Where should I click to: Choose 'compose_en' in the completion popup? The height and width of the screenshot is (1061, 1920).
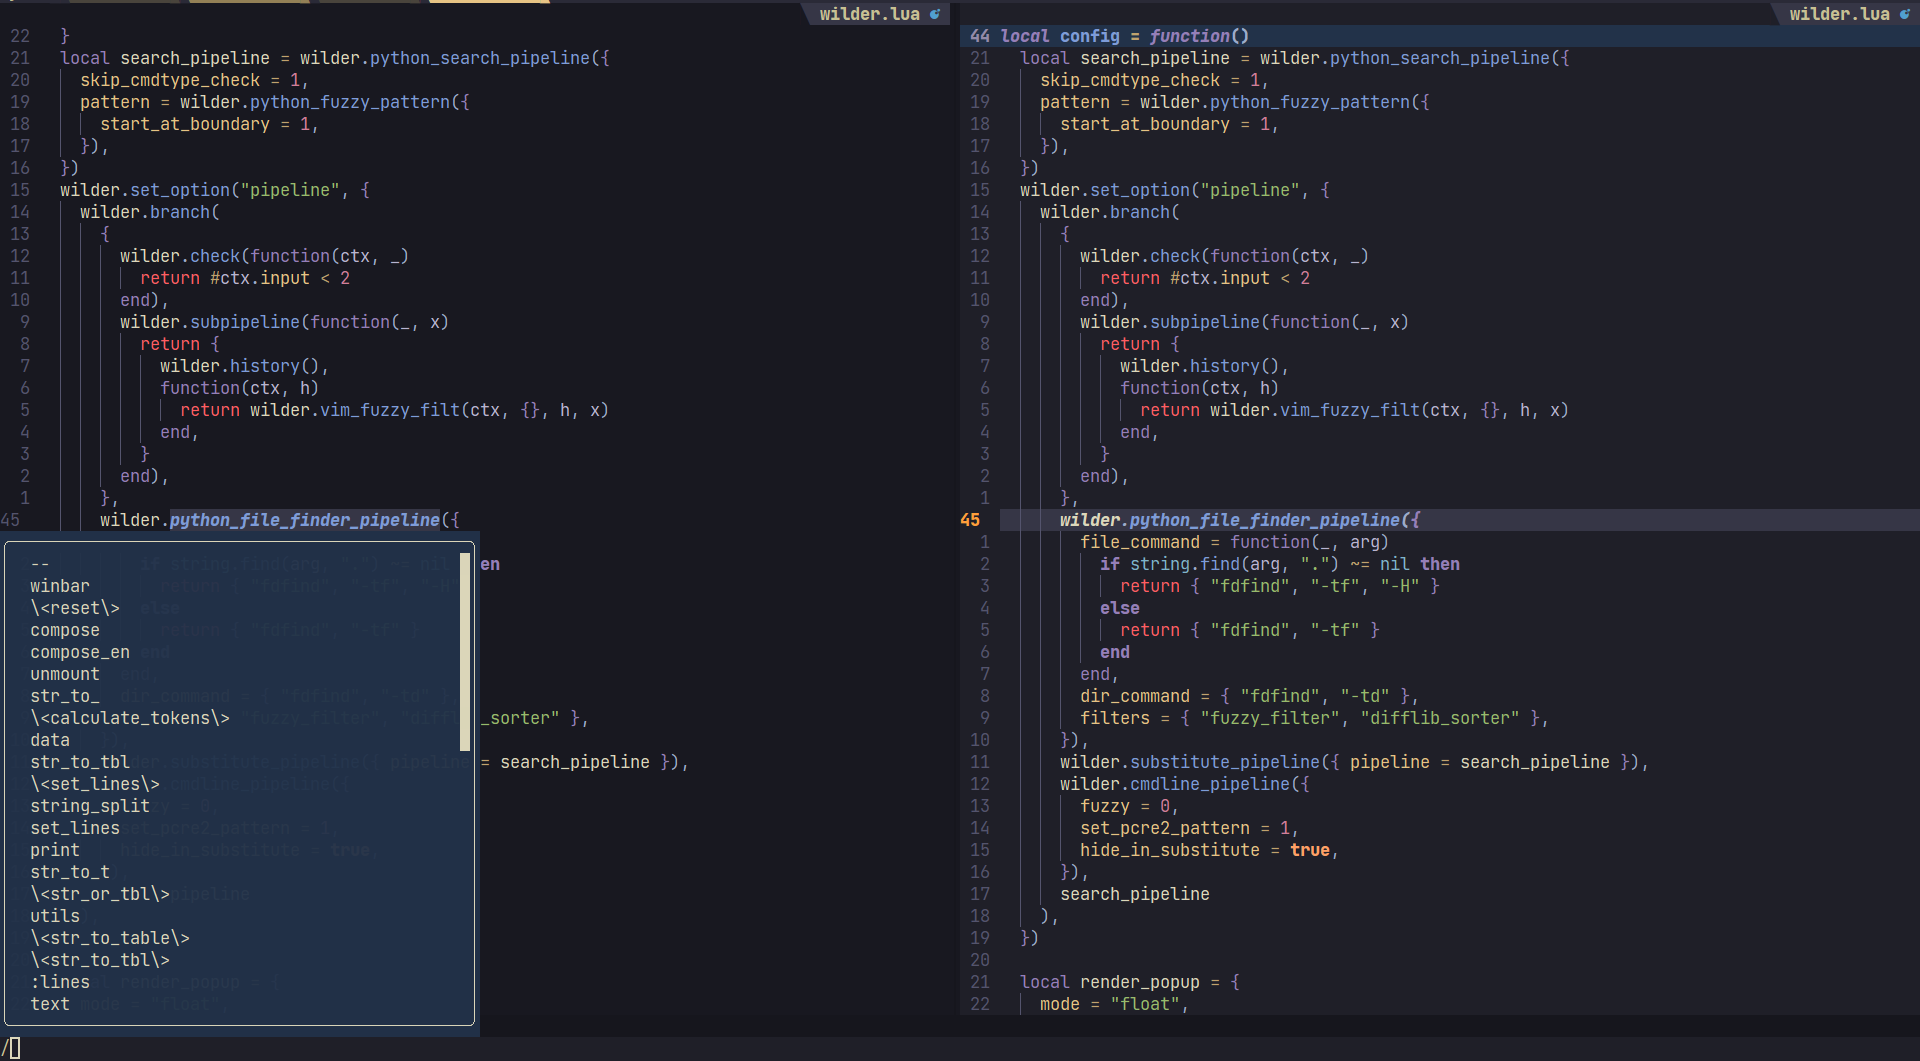coord(80,652)
